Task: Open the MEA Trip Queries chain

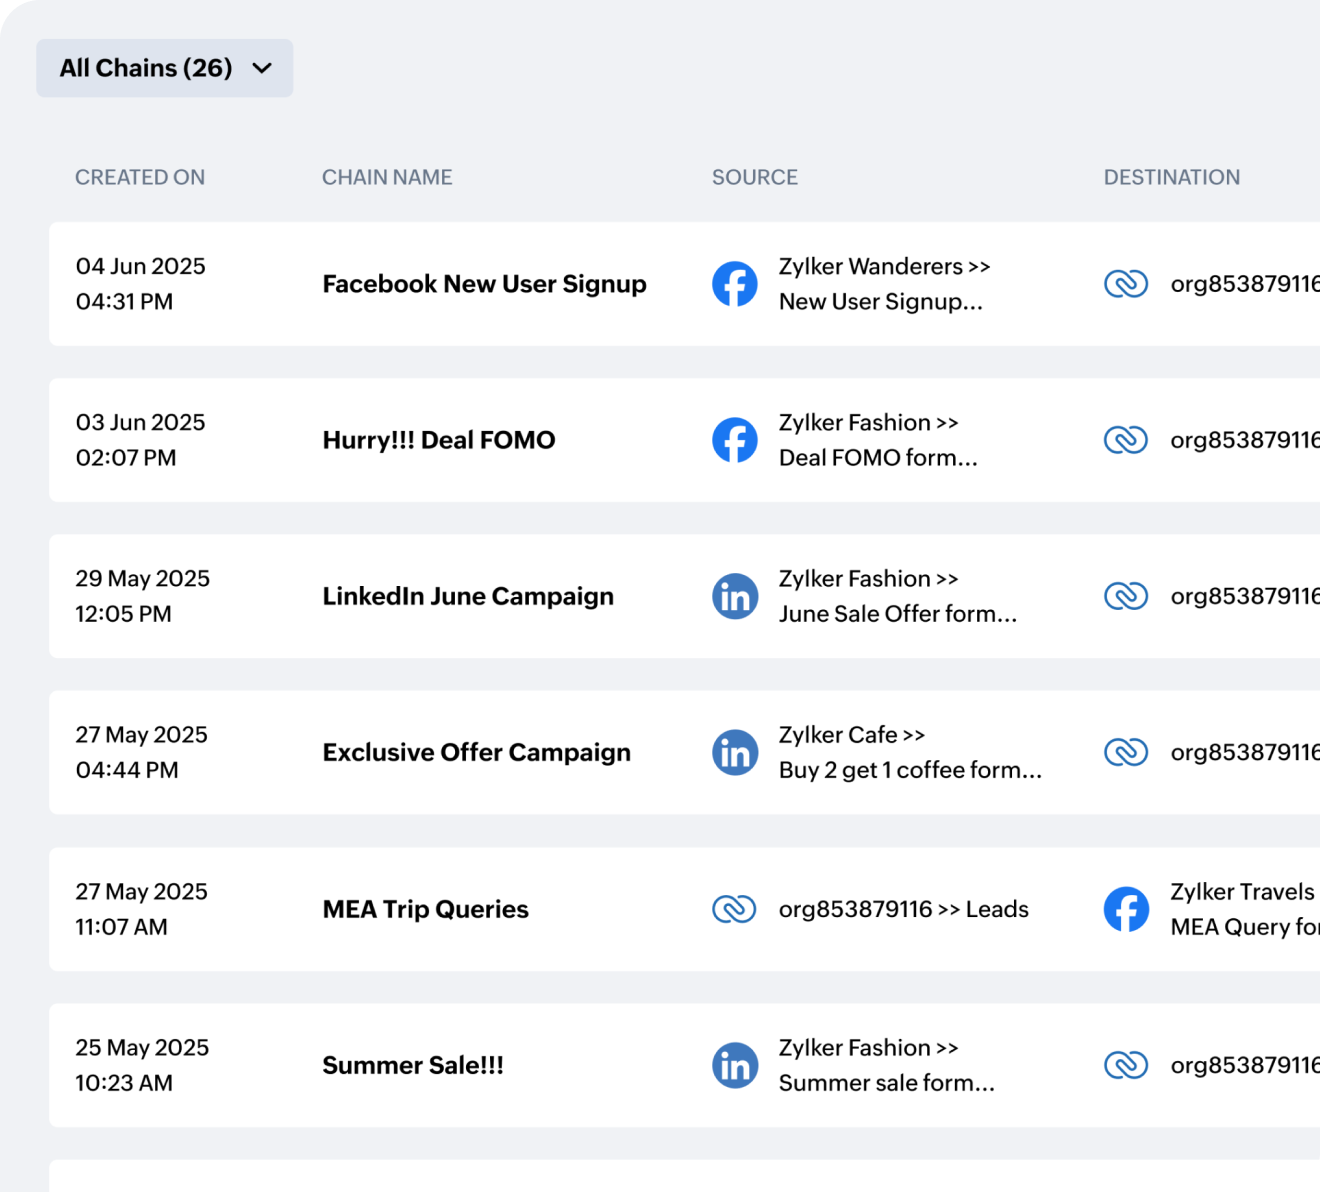Action: [425, 908]
